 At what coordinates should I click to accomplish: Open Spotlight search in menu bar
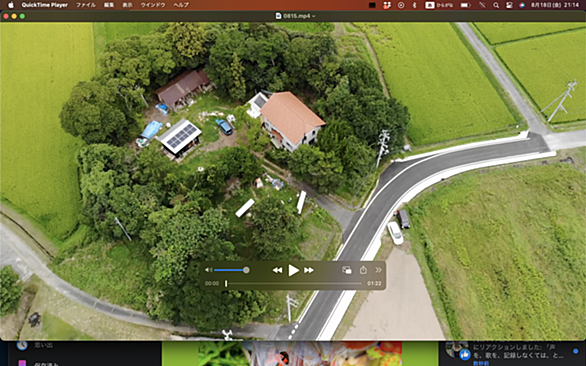pyautogui.click(x=496, y=5)
